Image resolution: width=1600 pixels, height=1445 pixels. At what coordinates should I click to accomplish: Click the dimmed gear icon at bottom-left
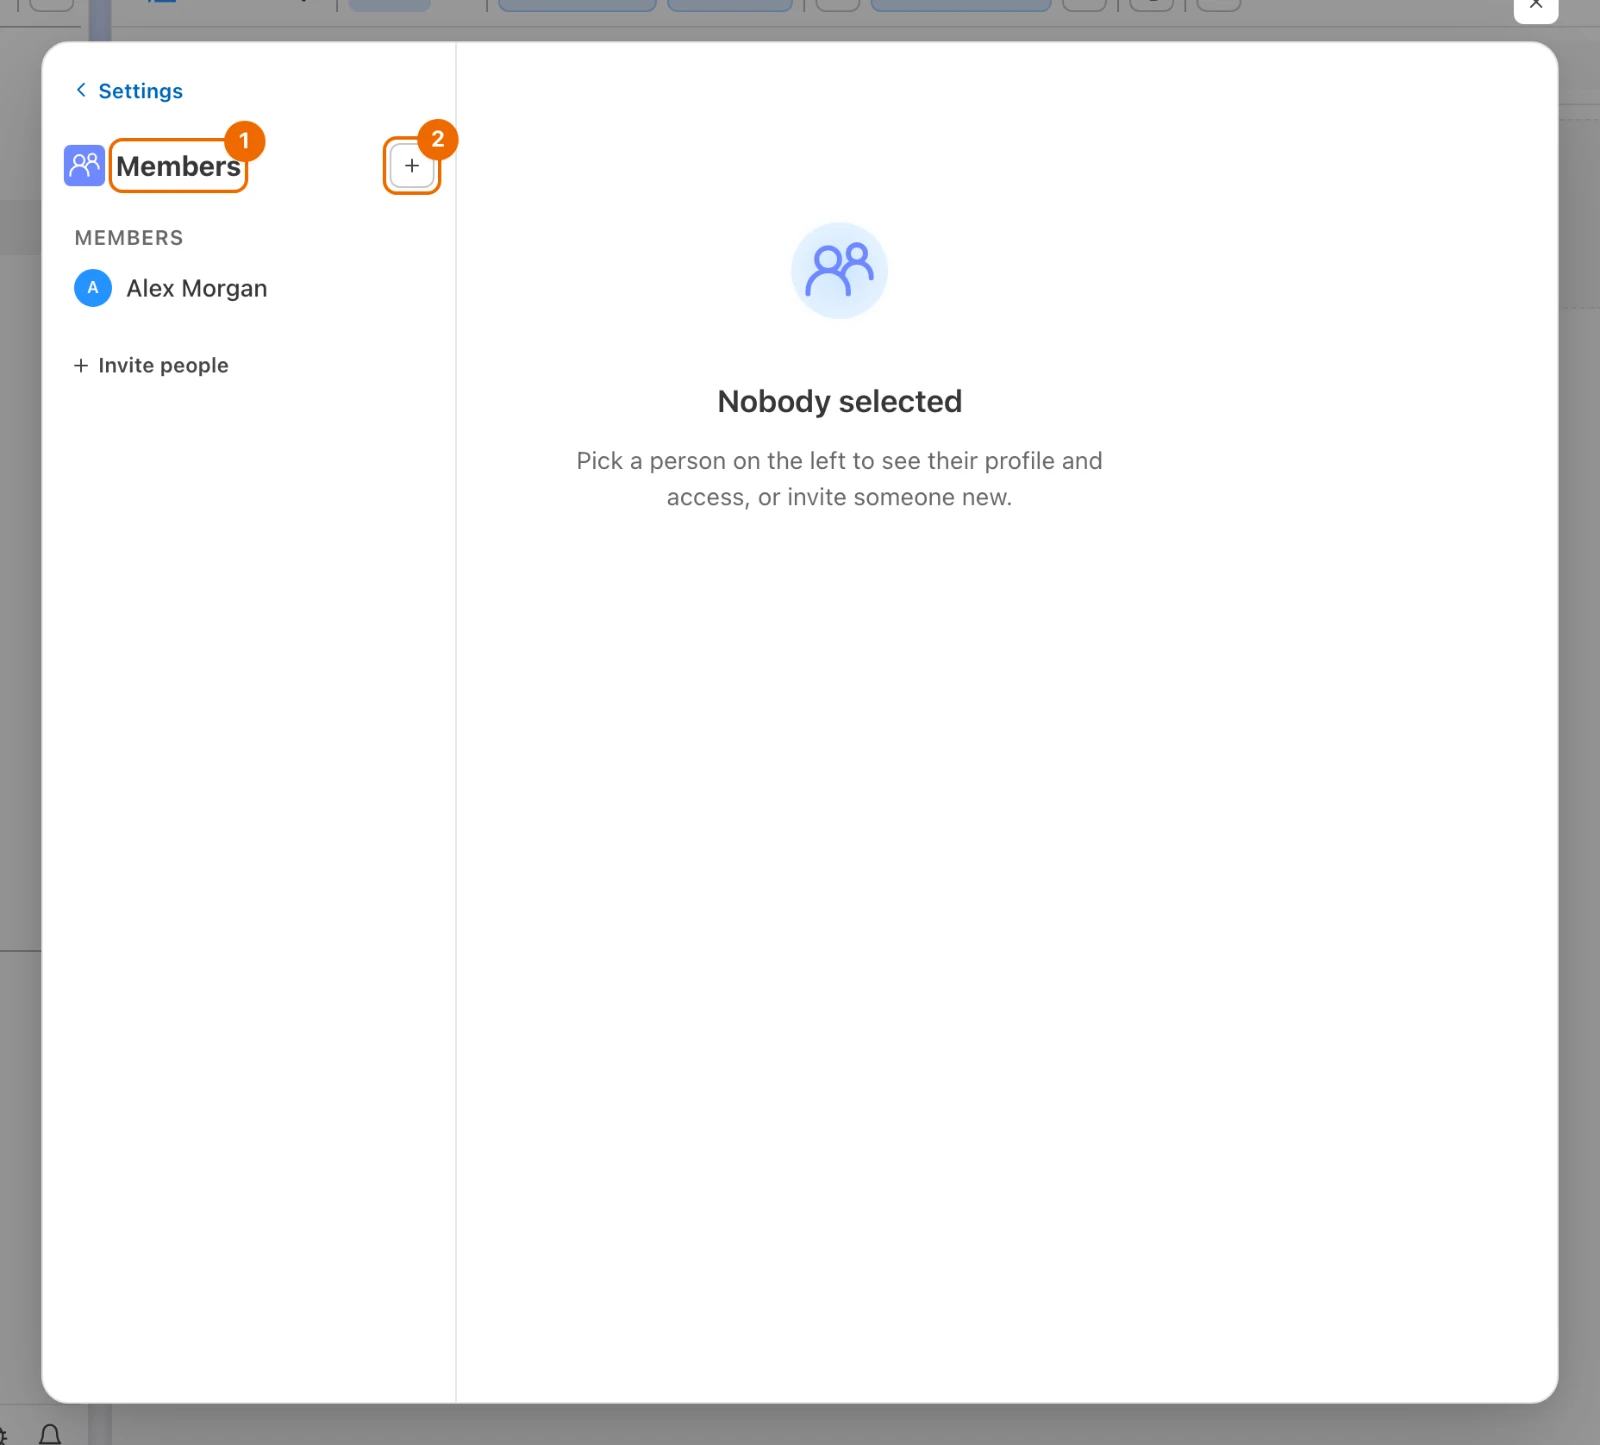(3, 1437)
